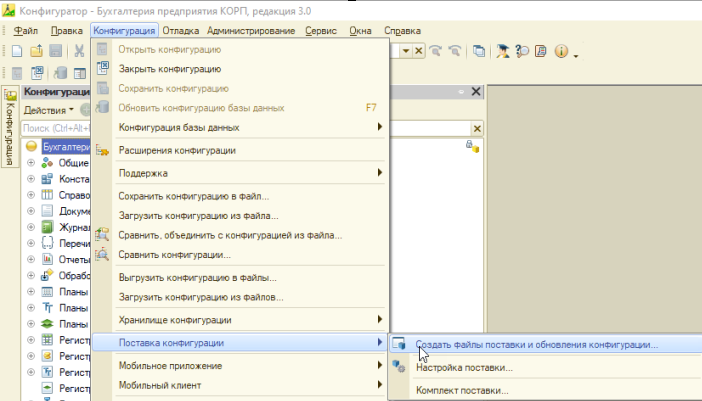Click the lock icon in configuration tree

click(x=472, y=146)
